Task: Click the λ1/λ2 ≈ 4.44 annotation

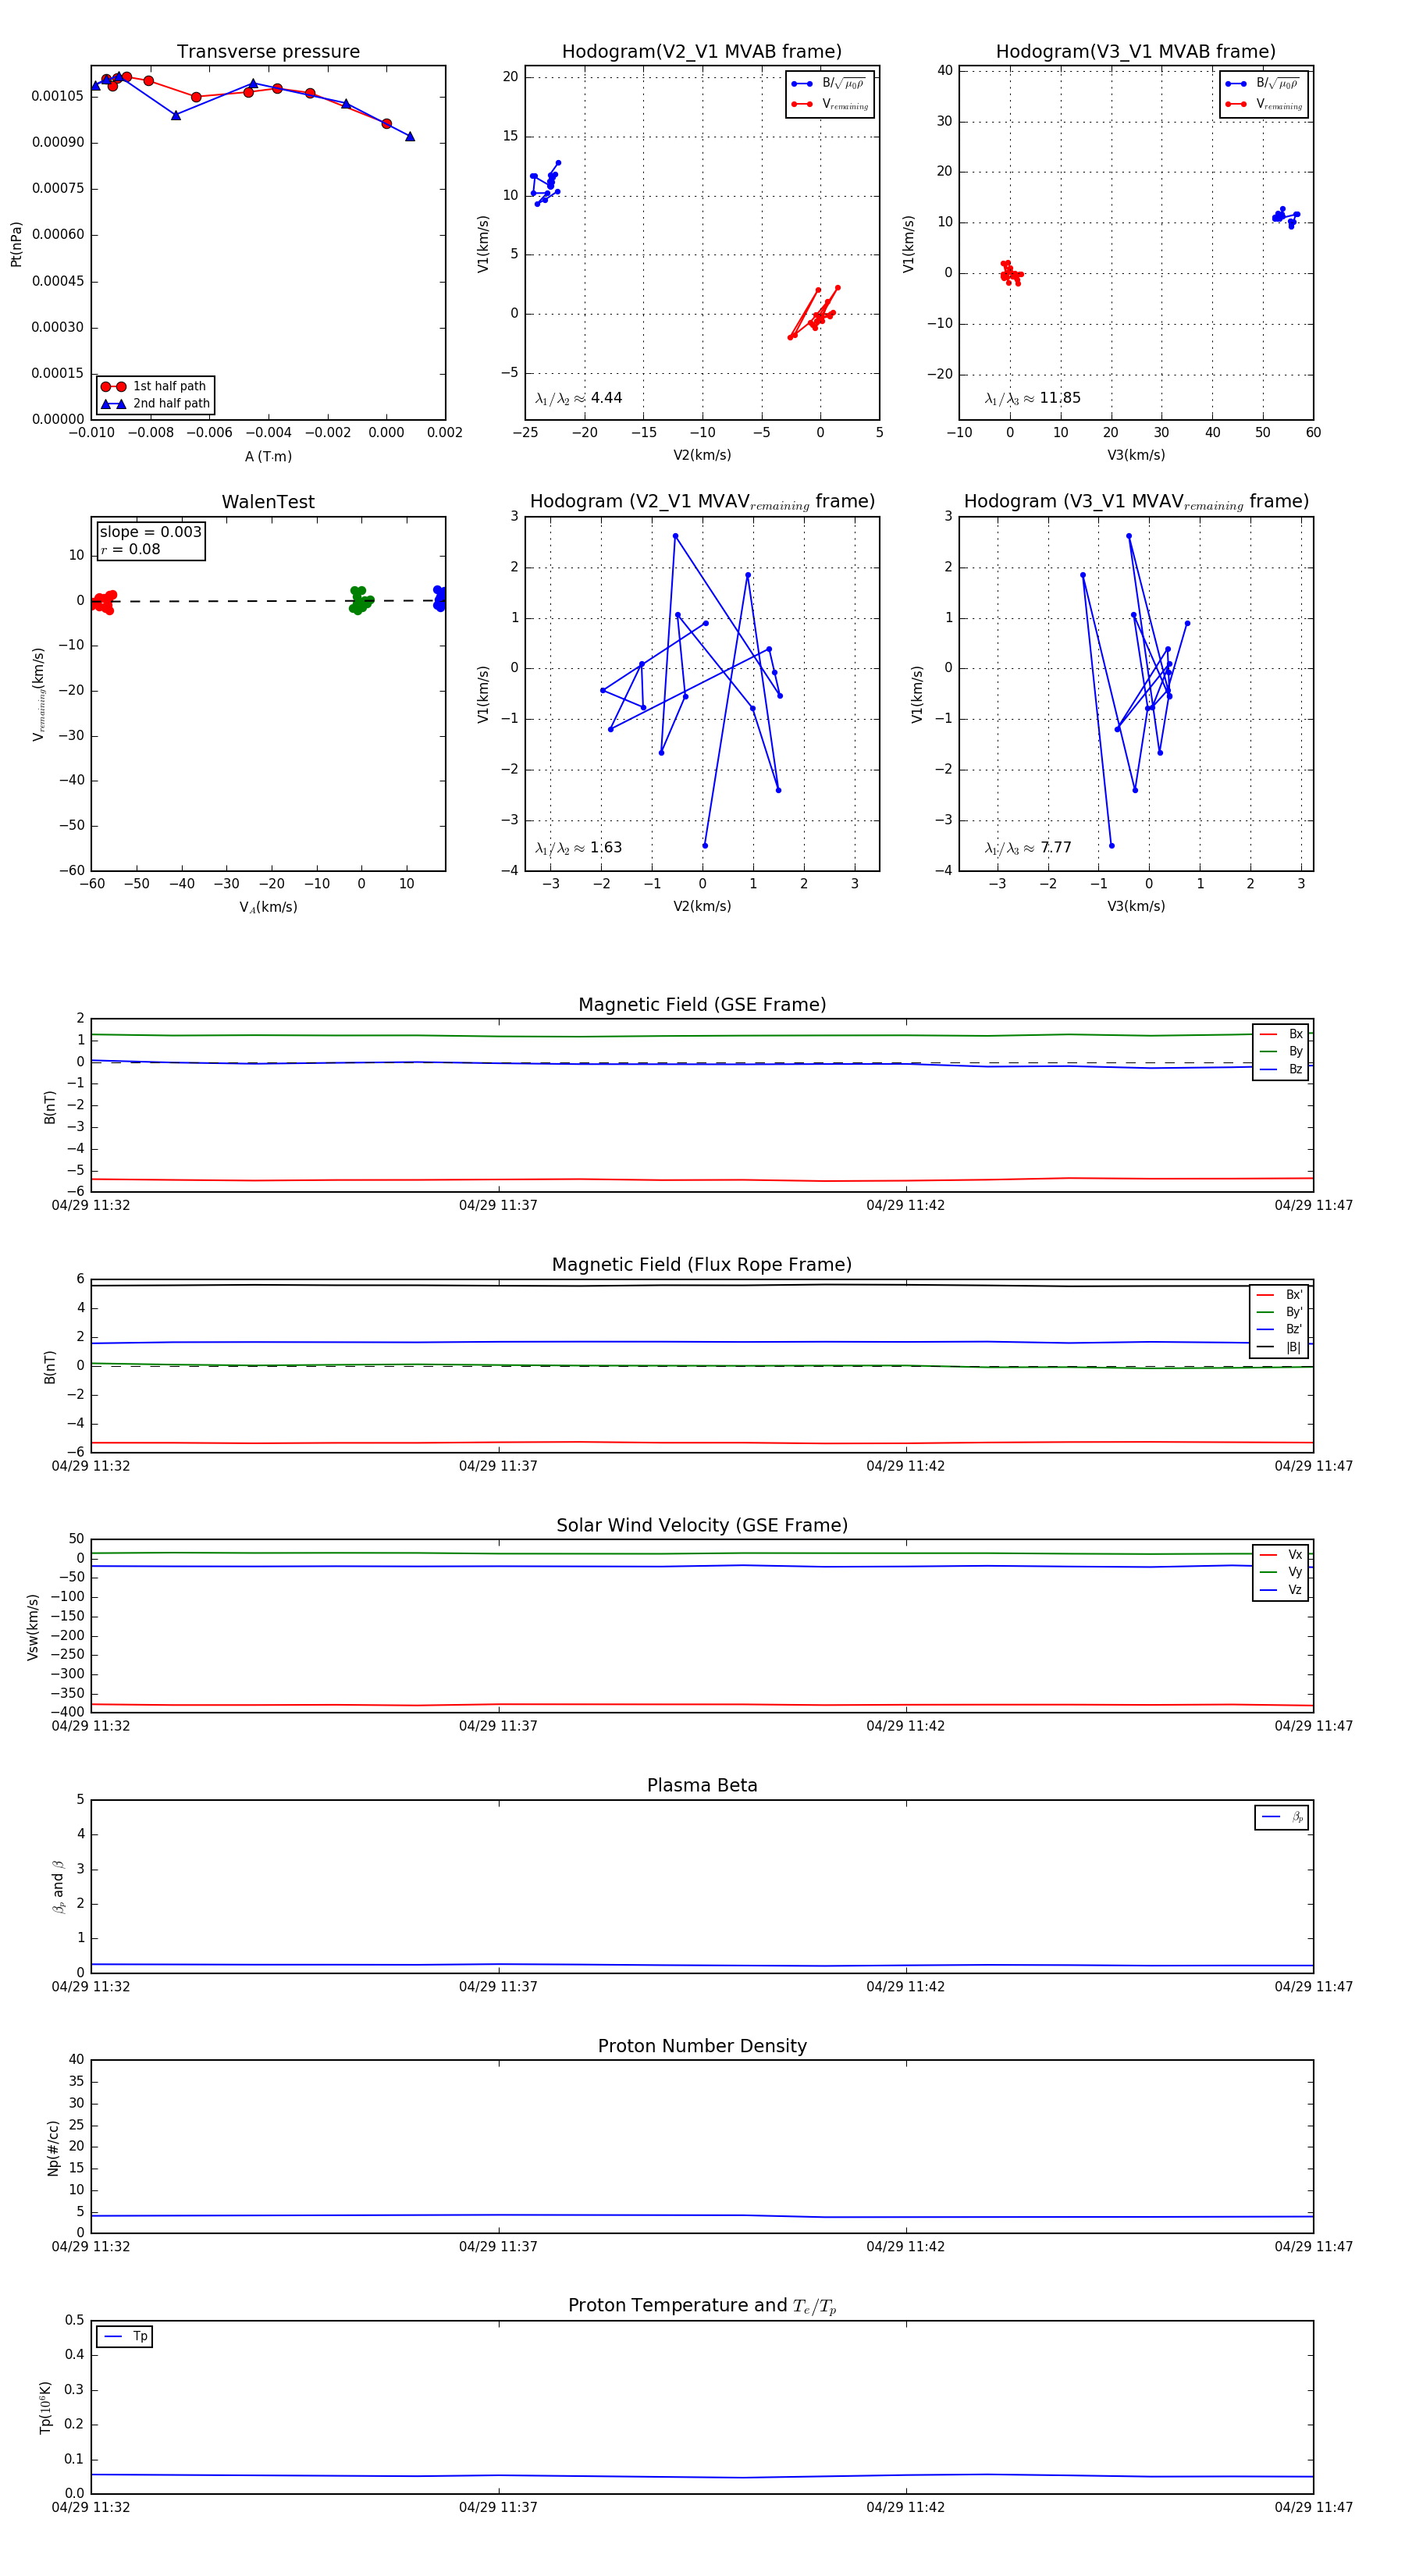Action: click(578, 398)
